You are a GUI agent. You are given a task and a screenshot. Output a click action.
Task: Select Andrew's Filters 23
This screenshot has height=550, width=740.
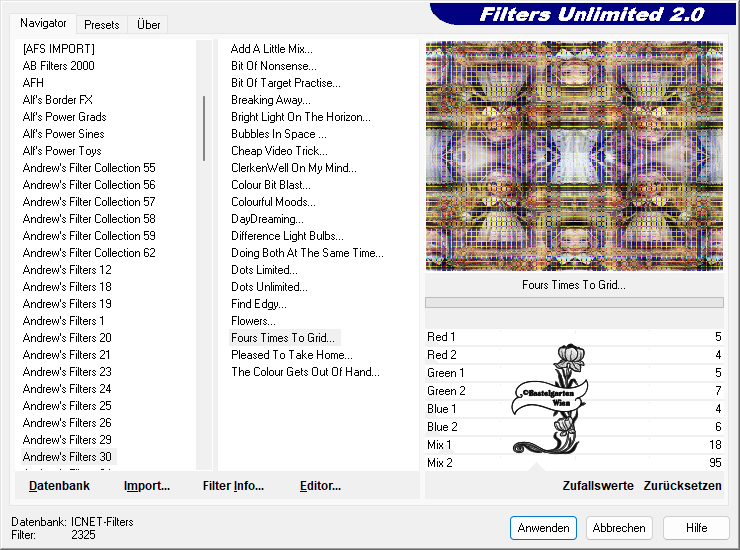67,372
